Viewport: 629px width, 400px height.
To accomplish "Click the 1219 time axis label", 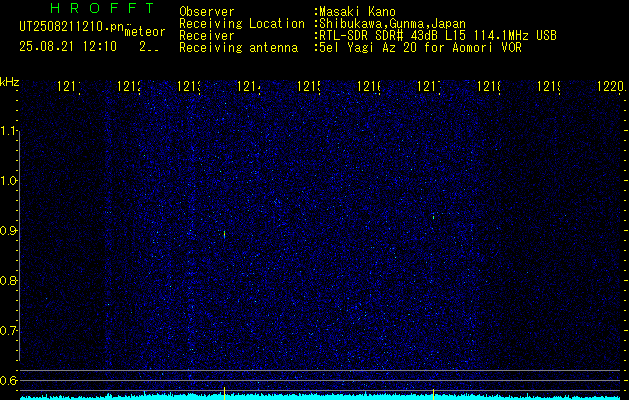I will tap(549, 86).
